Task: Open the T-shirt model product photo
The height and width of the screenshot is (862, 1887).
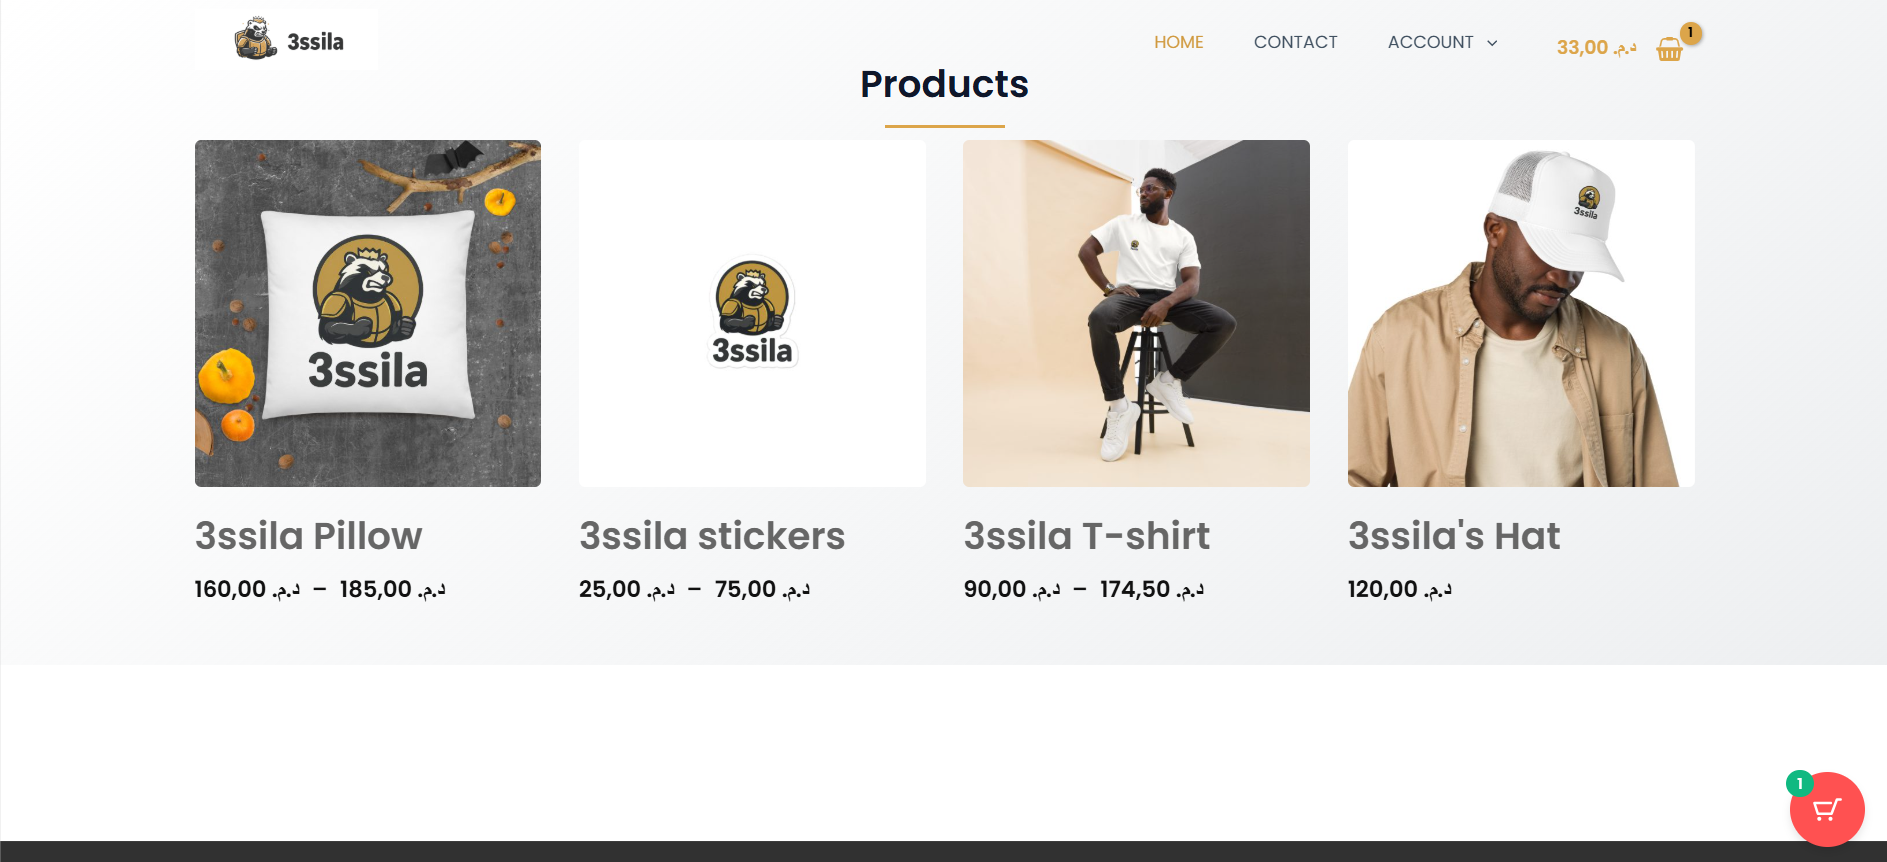Action: click(x=1136, y=313)
